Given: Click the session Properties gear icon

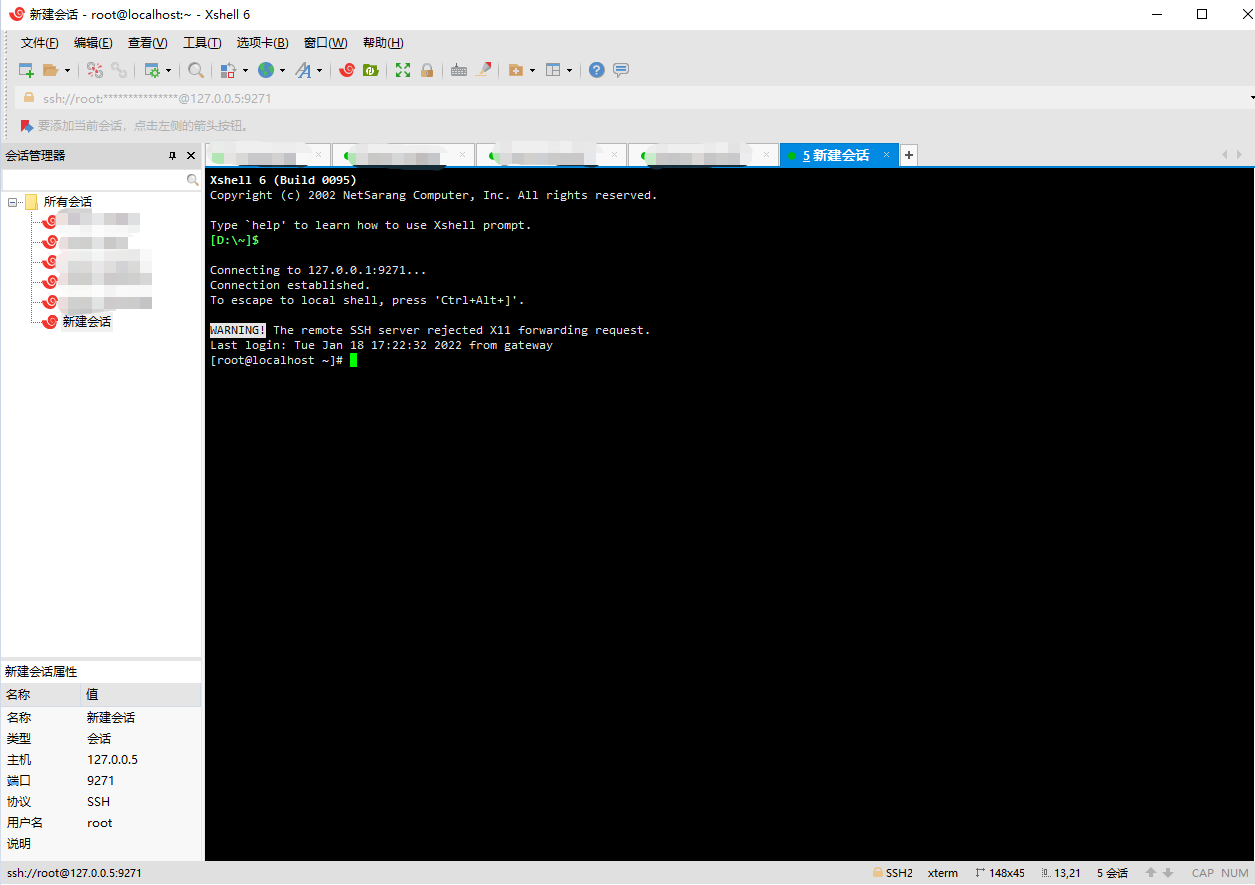Looking at the screenshot, I should (152, 70).
